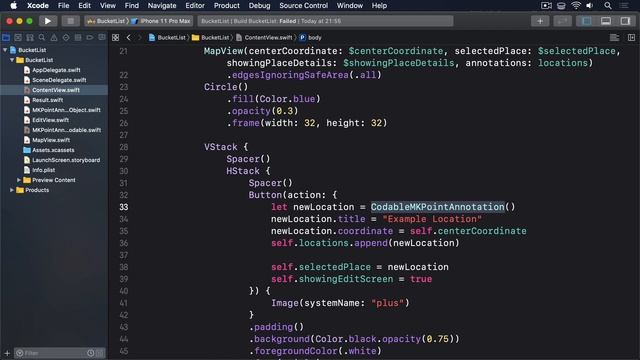This screenshot has width=640, height=360.
Task: Go back in editor history
Action: (129, 38)
